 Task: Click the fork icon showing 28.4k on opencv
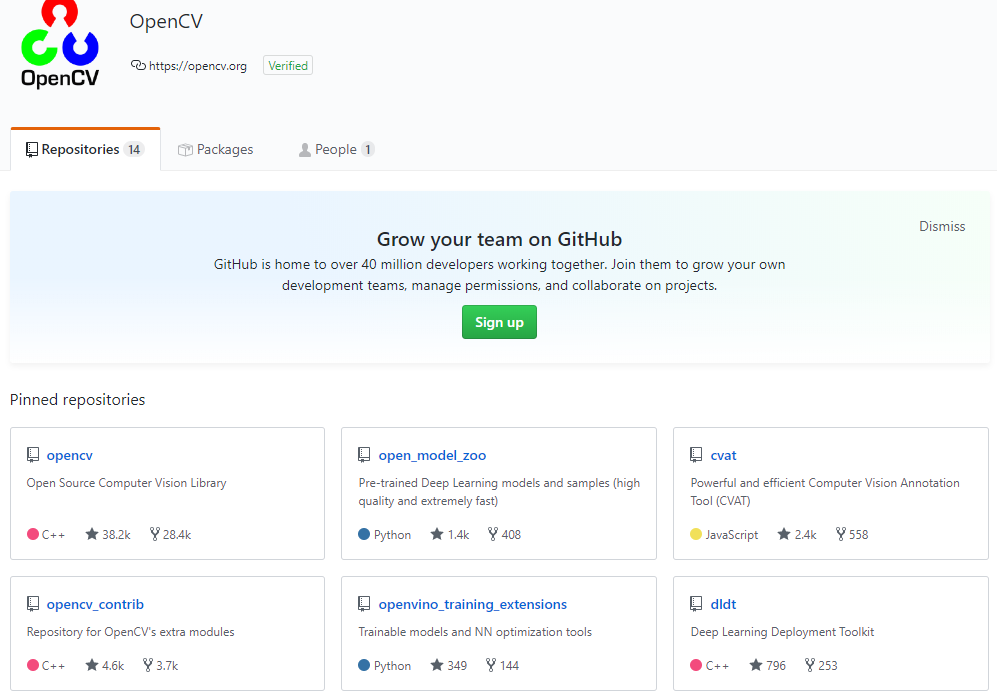tap(155, 534)
